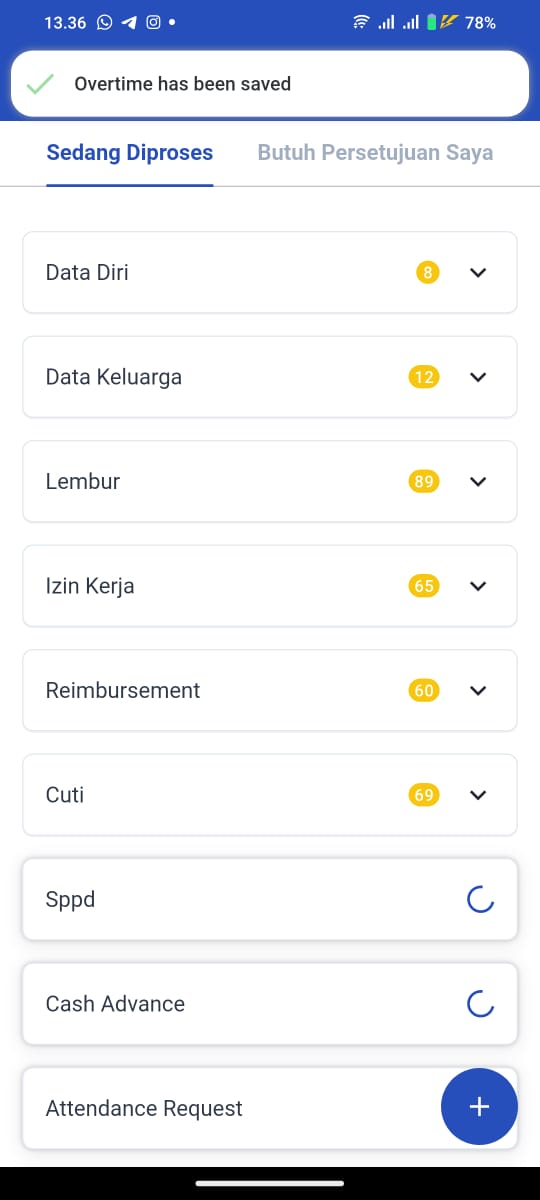
Task: Expand the Lembur section chevron
Action: [478, 481]
